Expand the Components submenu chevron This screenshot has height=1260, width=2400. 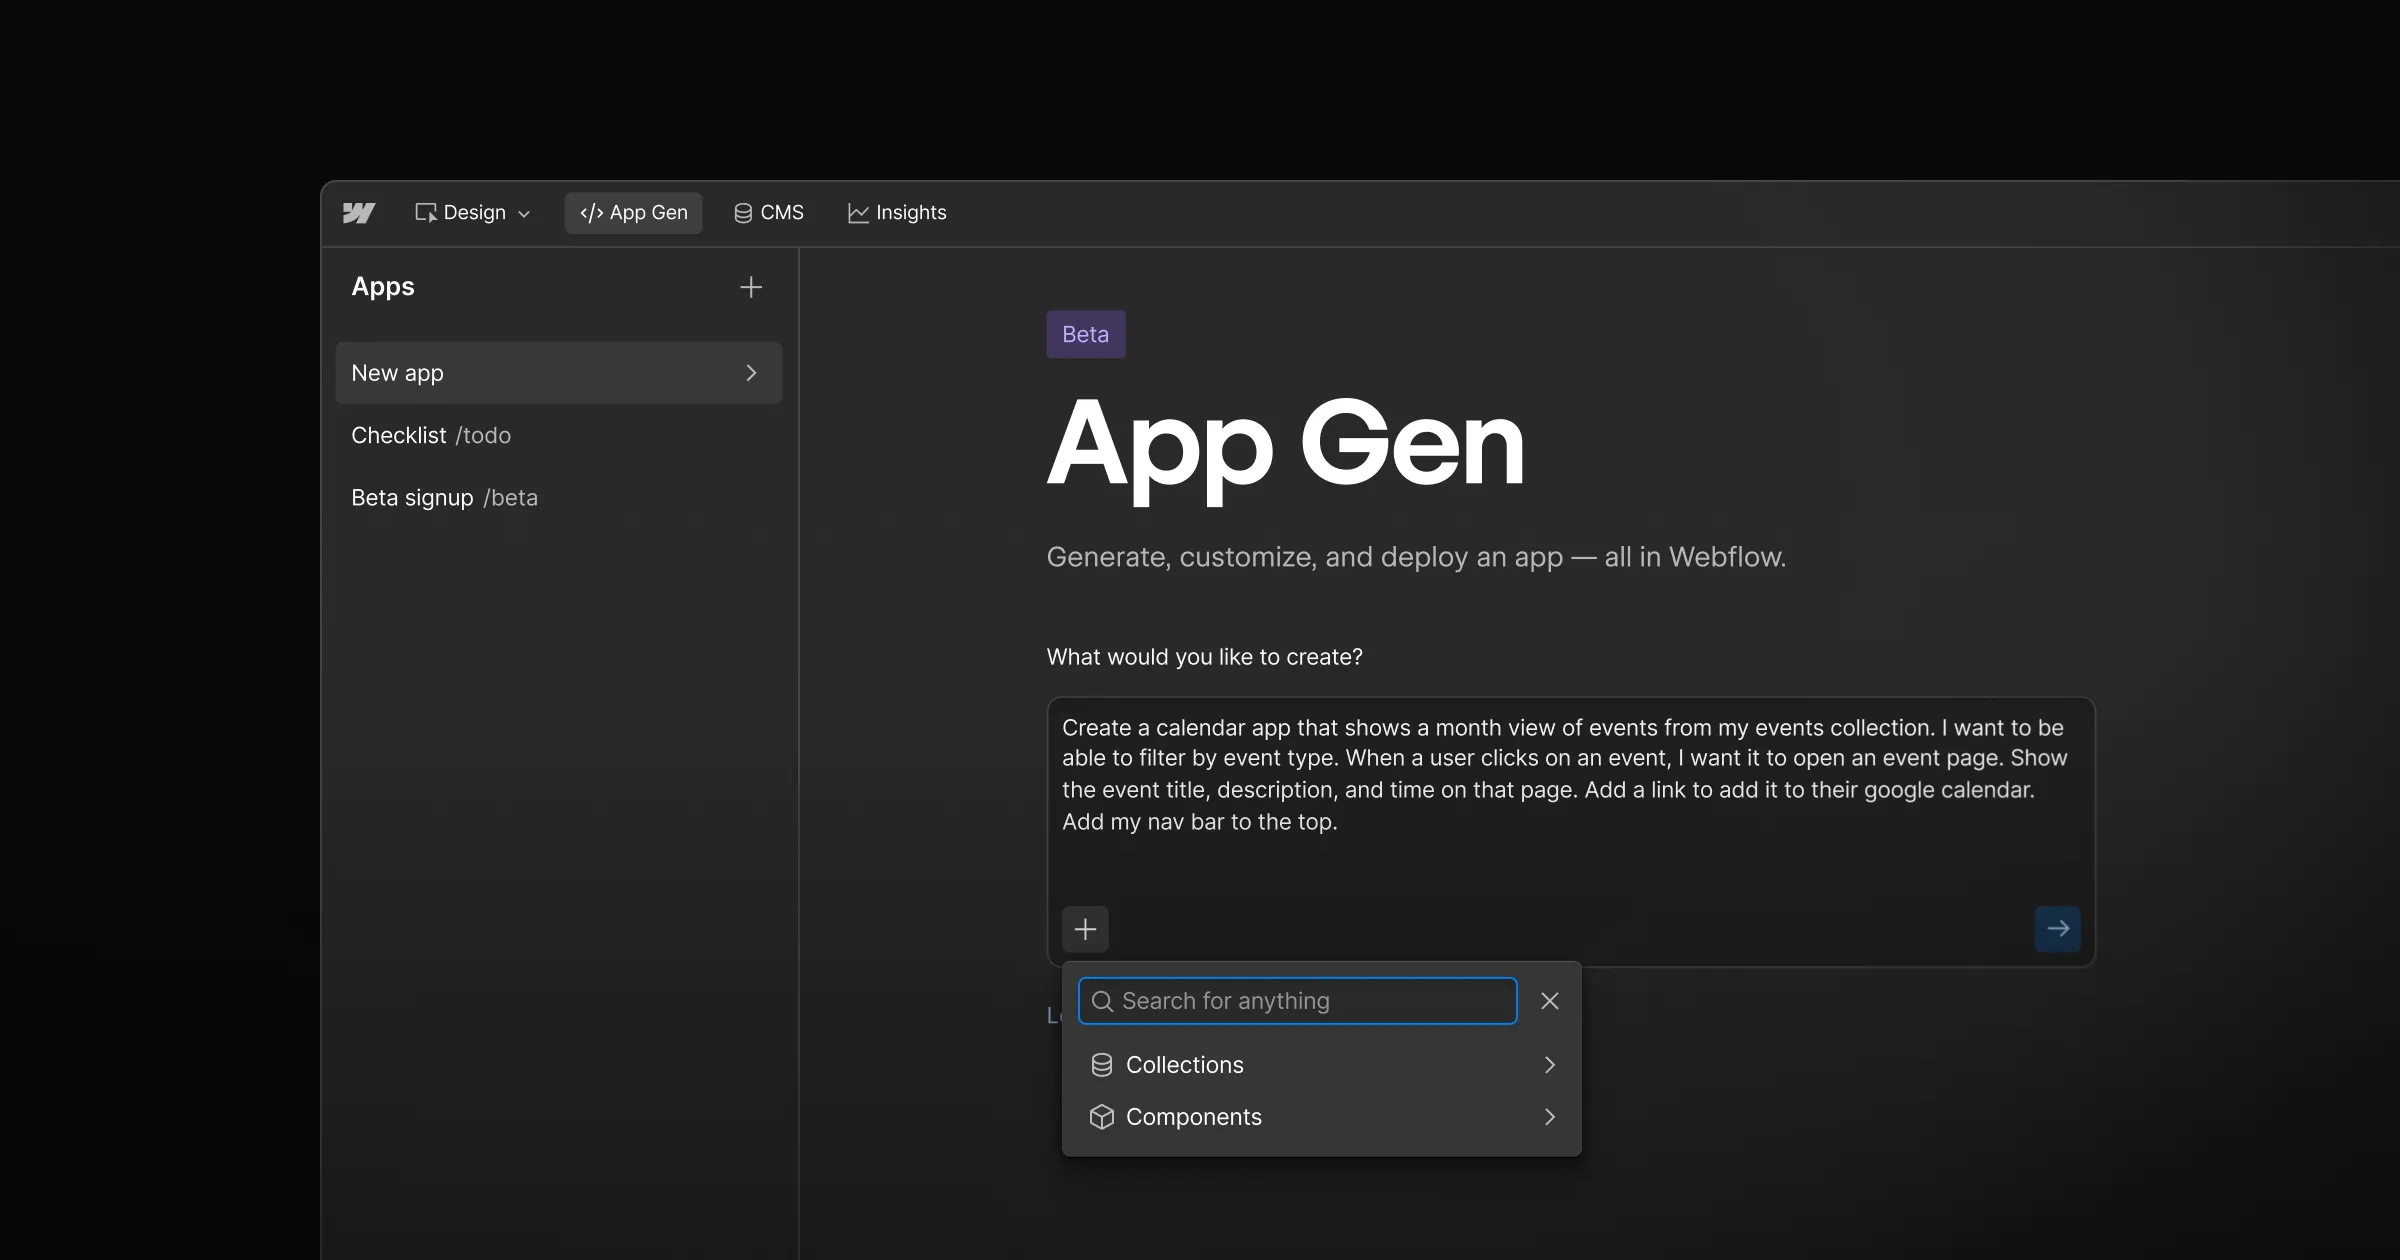[1550, 1117]
